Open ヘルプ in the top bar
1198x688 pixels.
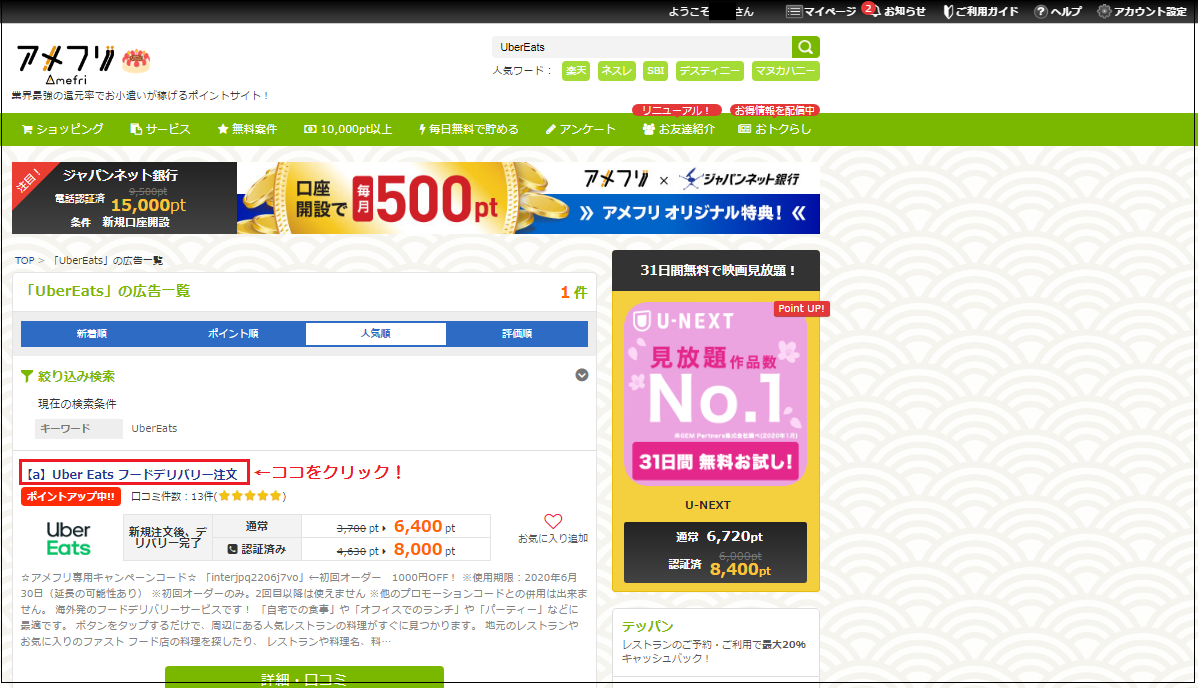coord(1058,11)
